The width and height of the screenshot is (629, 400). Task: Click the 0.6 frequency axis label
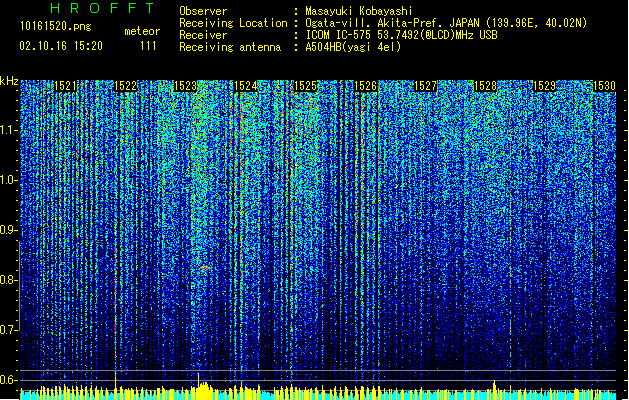tap(9, 380)
